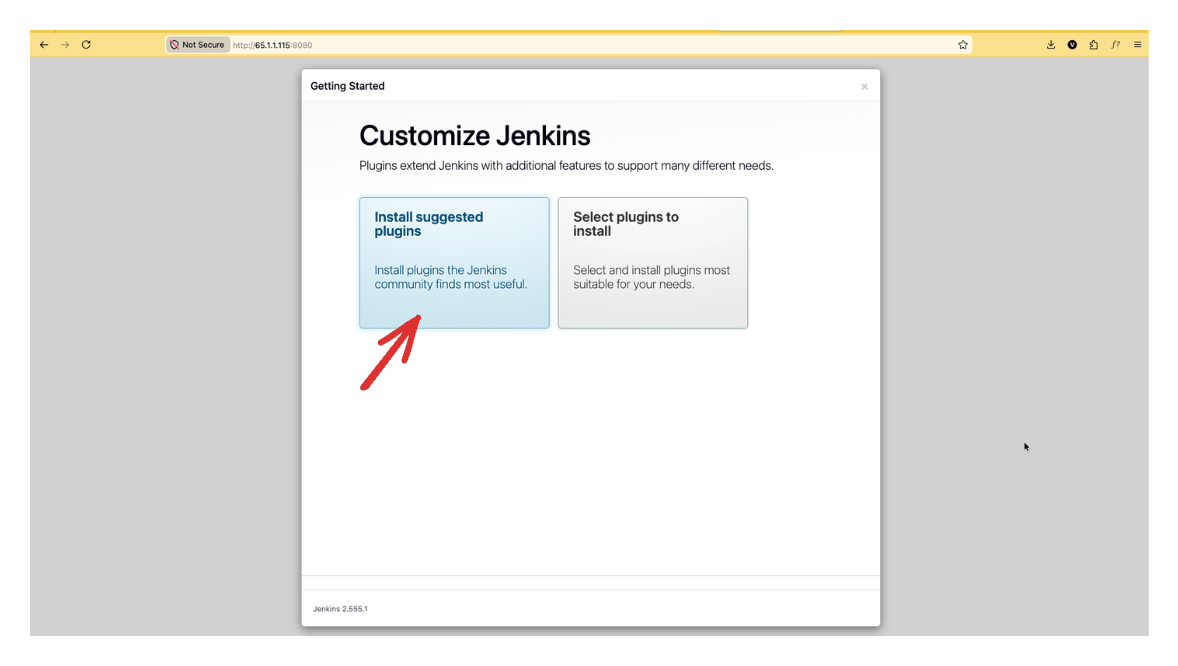The height and width of the screenshot is (666, 1178).
Task: Click the Customize Jenkins heading
Action: click(475, 136)
